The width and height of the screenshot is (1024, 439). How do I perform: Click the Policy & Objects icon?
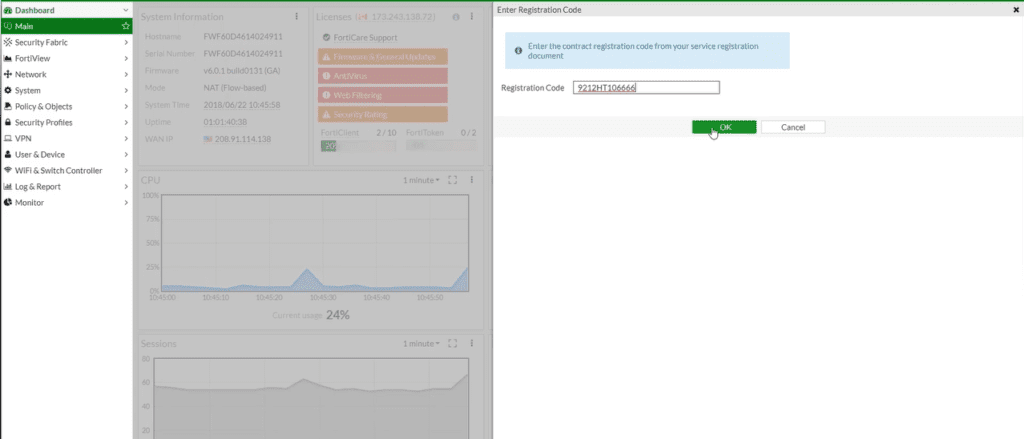click(x=8, y=106)
